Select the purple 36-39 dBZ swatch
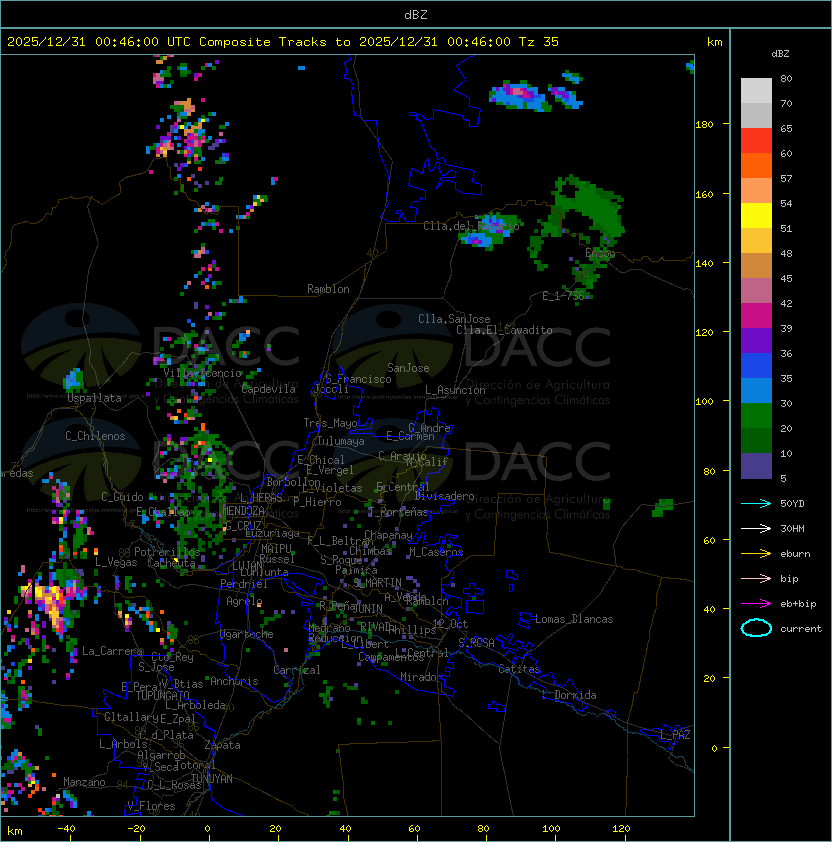The width and height of the screenshot is (832, 842). 756,340
